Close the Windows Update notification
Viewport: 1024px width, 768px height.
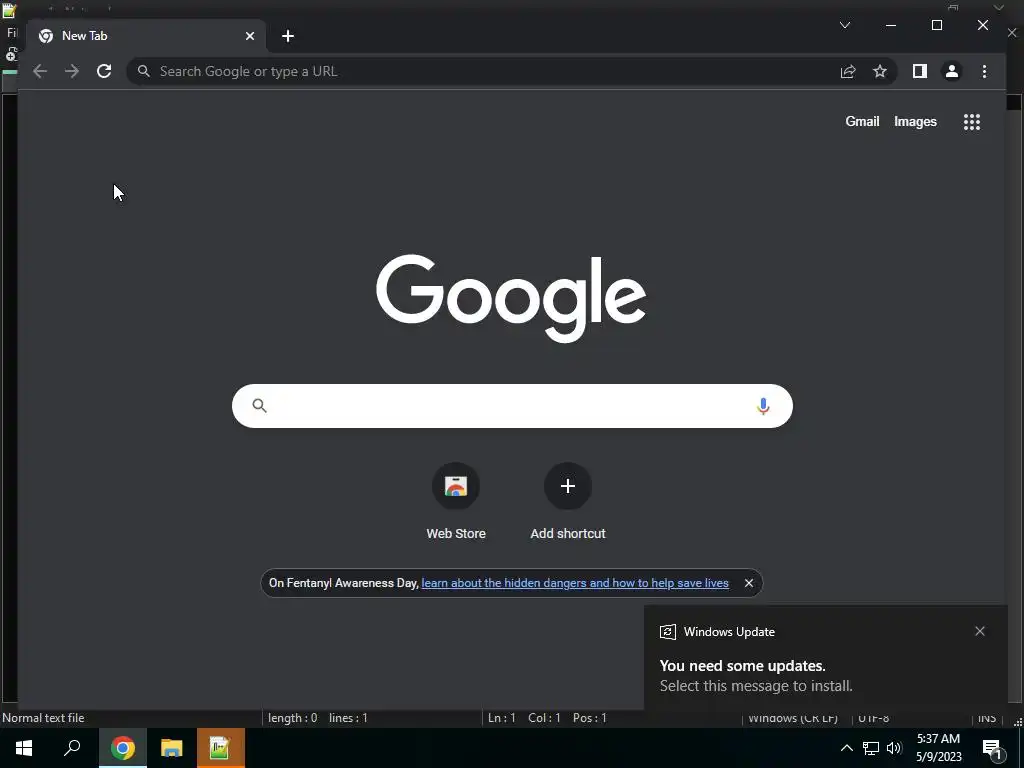coord(980,631)
